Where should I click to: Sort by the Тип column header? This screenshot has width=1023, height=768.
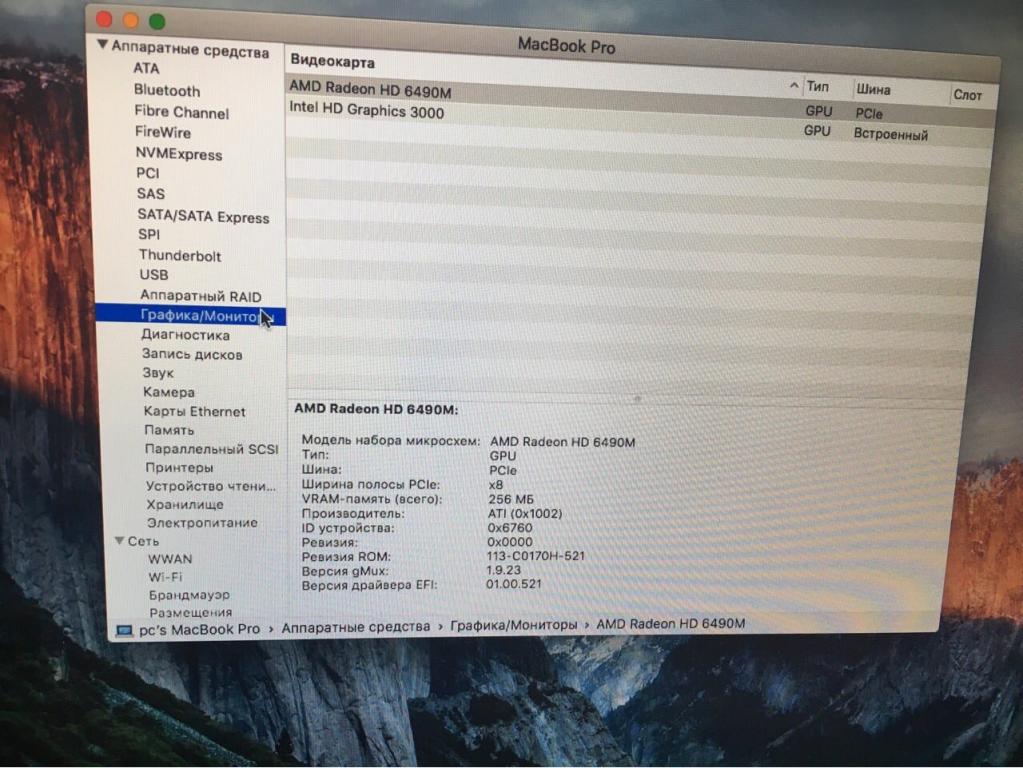pos(817,86)
